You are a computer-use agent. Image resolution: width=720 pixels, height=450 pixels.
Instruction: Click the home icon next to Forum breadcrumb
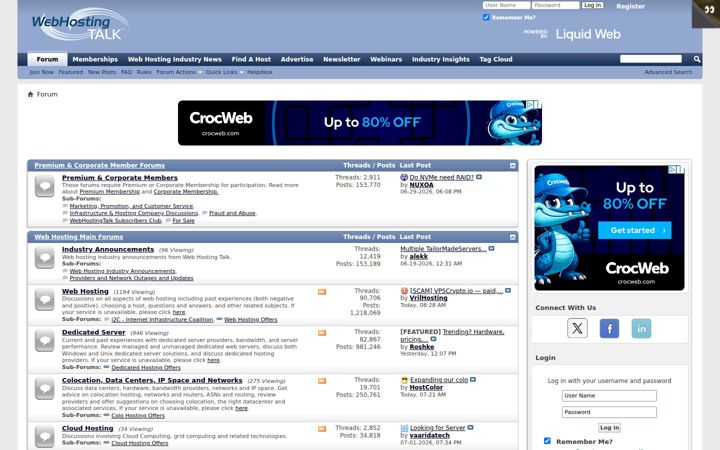click(x=30, y=94)
